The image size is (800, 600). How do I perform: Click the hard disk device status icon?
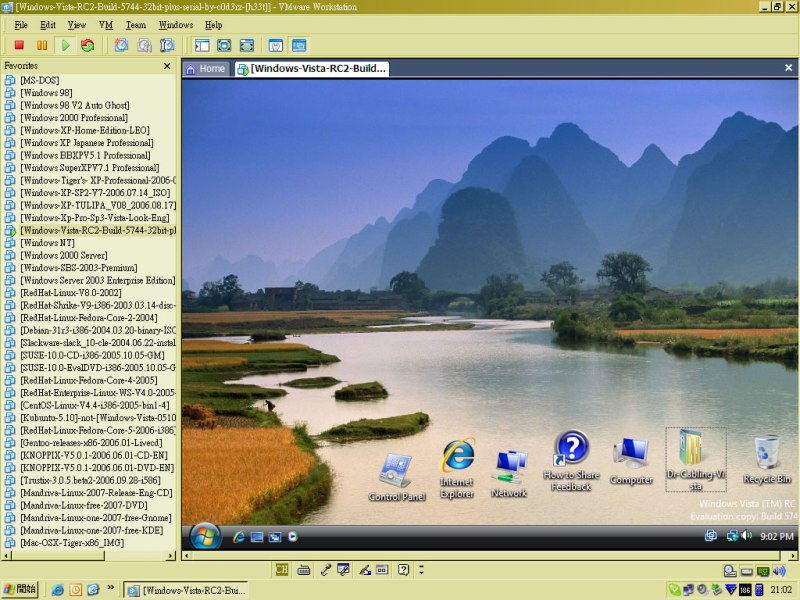730,571
